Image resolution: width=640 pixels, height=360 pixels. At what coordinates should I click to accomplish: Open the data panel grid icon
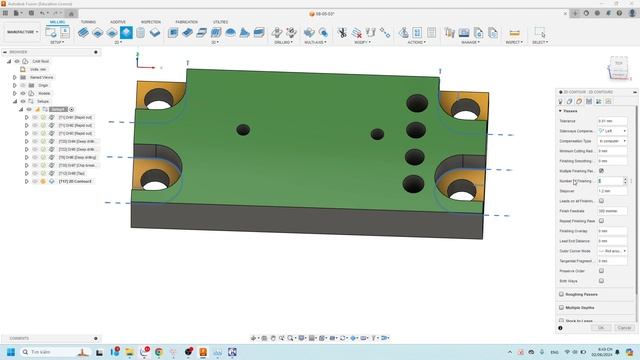pos(5,13)
